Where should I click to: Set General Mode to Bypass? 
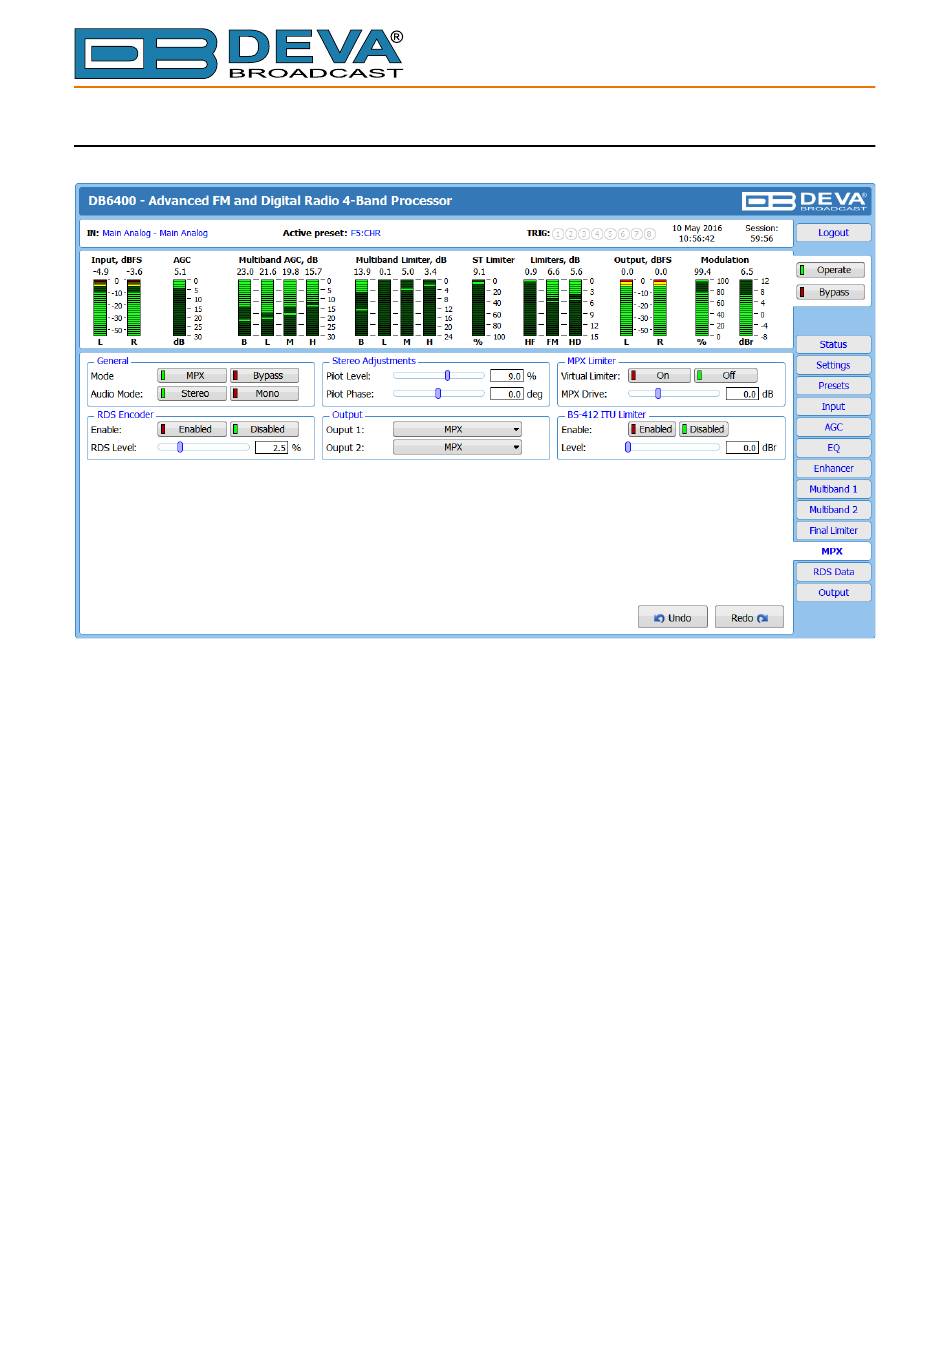[x=264, y=376]
